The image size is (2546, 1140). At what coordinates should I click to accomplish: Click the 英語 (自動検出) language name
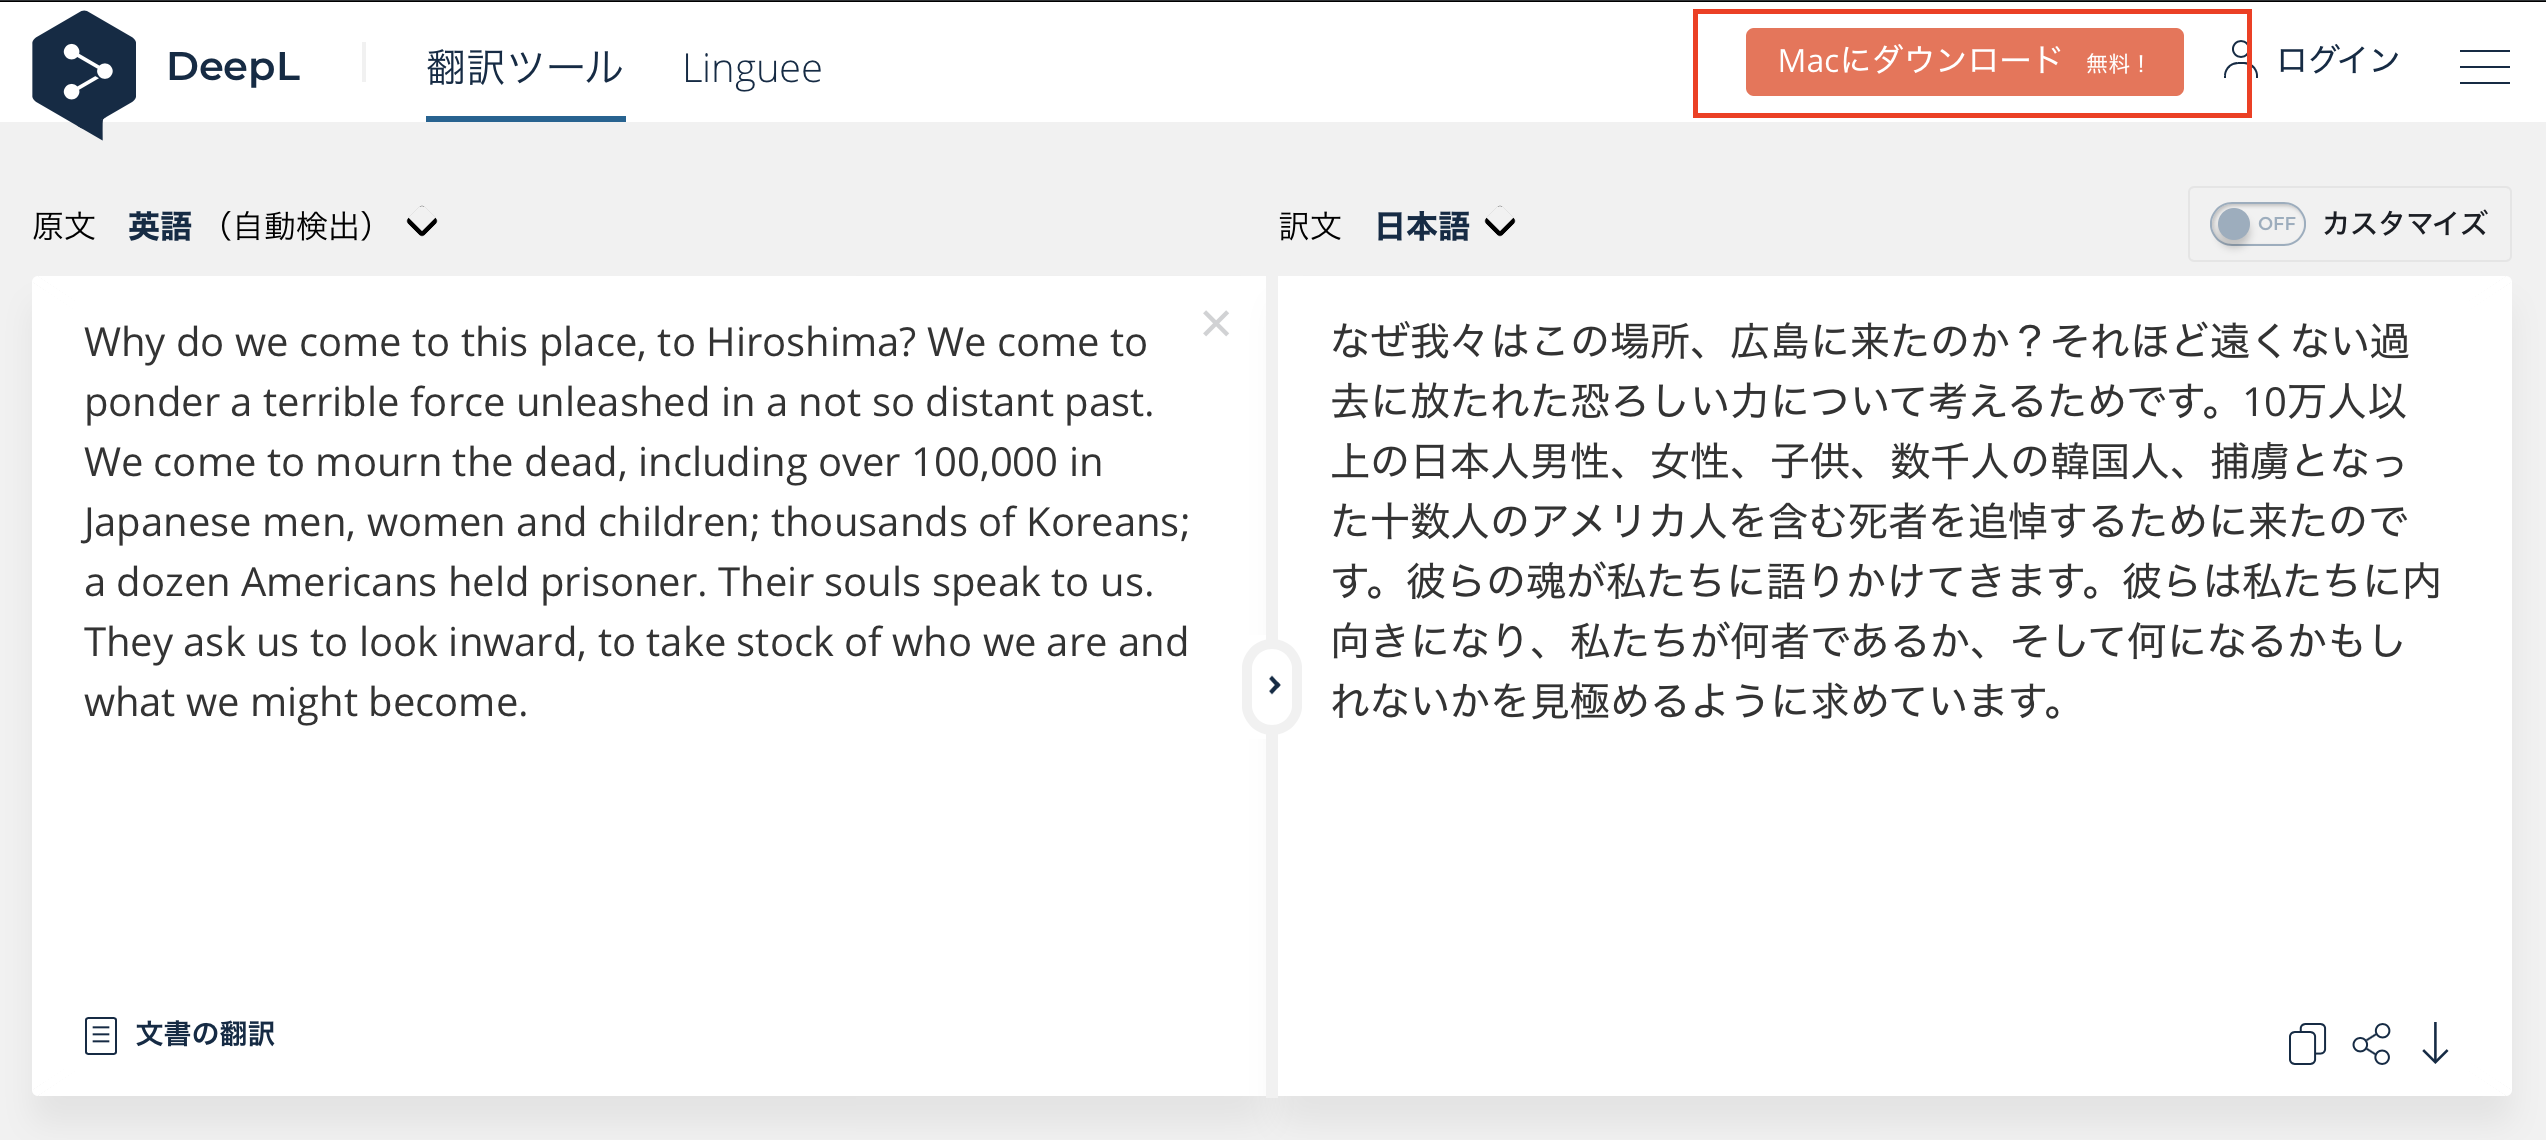pyautogui.click(x=252, y=226)
